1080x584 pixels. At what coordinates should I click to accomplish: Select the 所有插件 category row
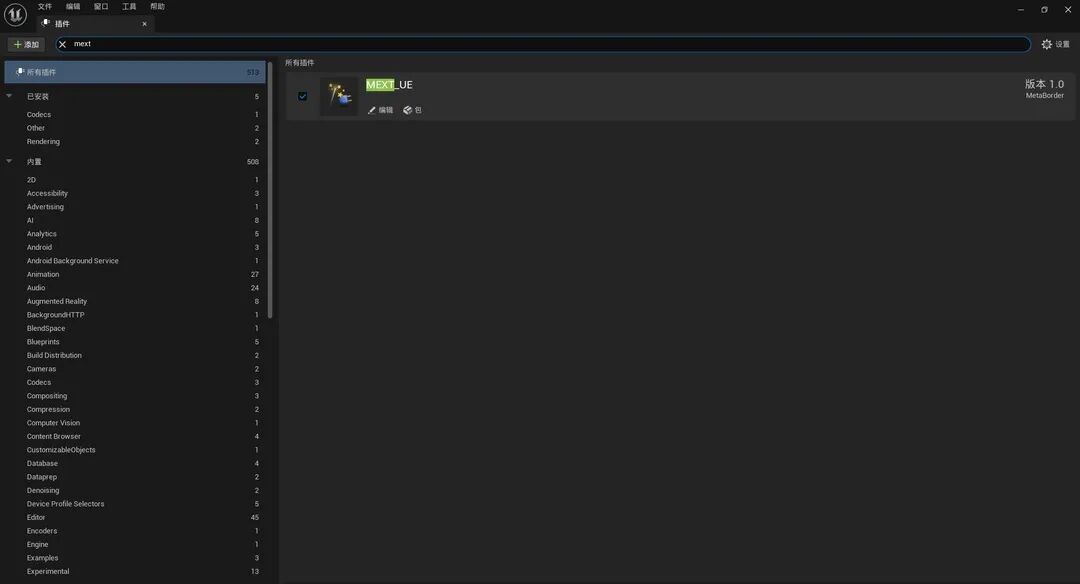click(x=135, y=72)
